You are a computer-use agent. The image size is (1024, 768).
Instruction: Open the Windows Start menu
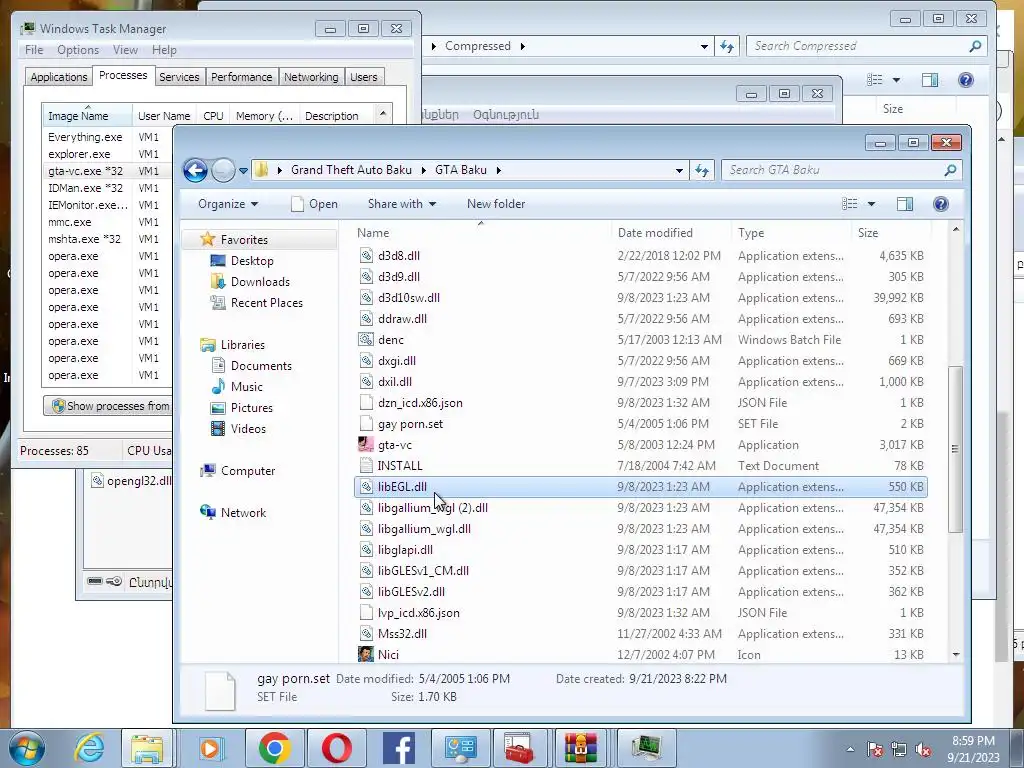pyautogui.click(x=26, y=748)
